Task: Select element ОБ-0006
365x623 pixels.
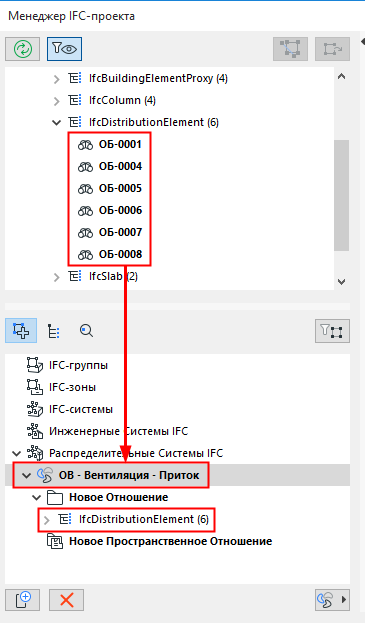Action: point(120,210)
